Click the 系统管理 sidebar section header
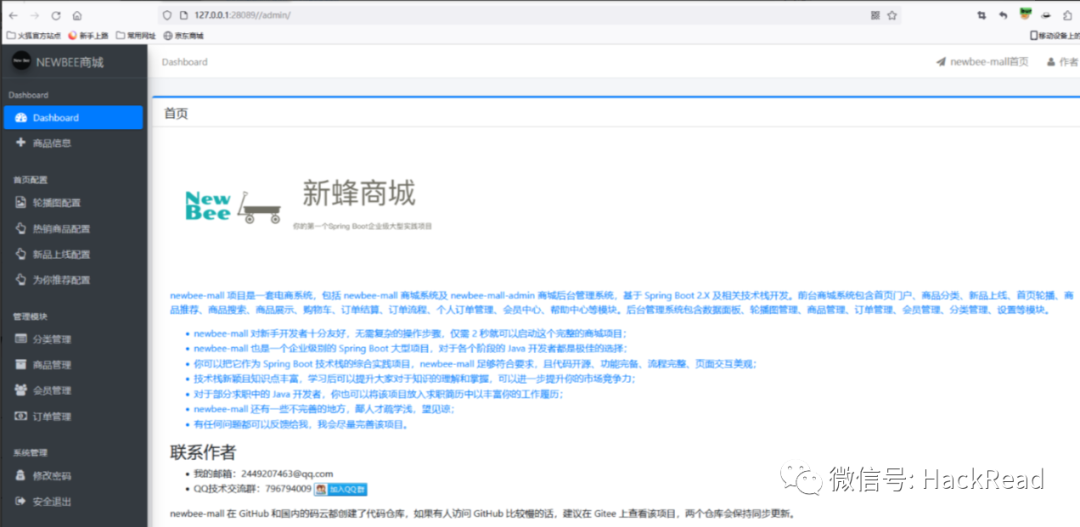This screenshot has width=1080, height=527. 30,453
